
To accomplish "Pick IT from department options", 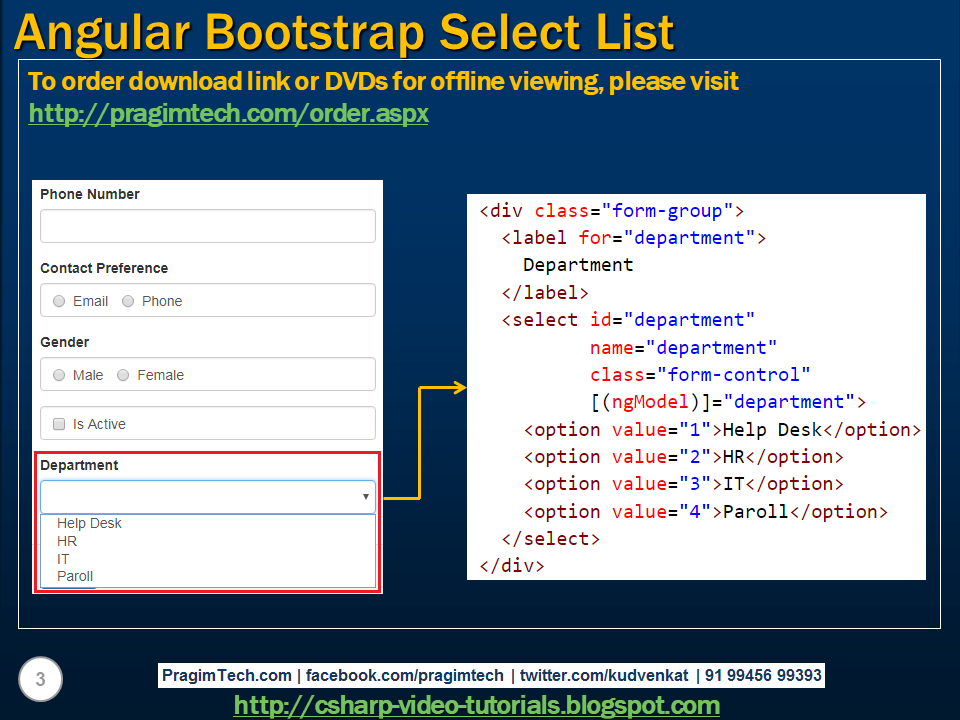I will point(62,559).
